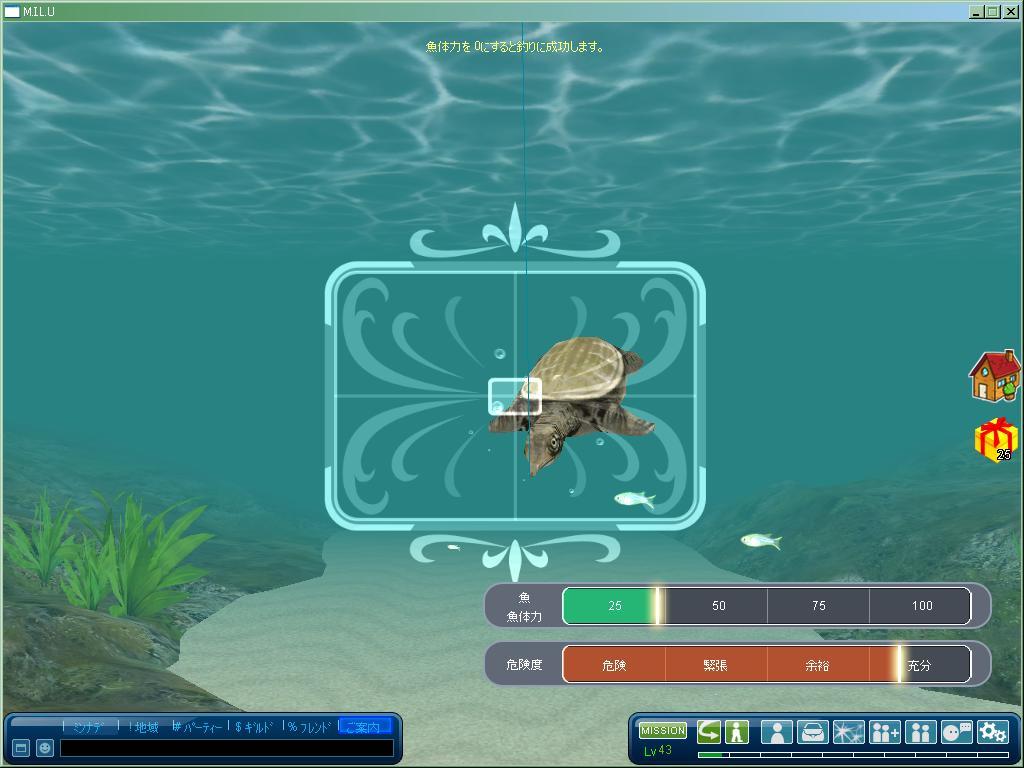Switch to the パーティー chat tab
This screenshot has height=768, width=1024.
(x=199, y=727)
